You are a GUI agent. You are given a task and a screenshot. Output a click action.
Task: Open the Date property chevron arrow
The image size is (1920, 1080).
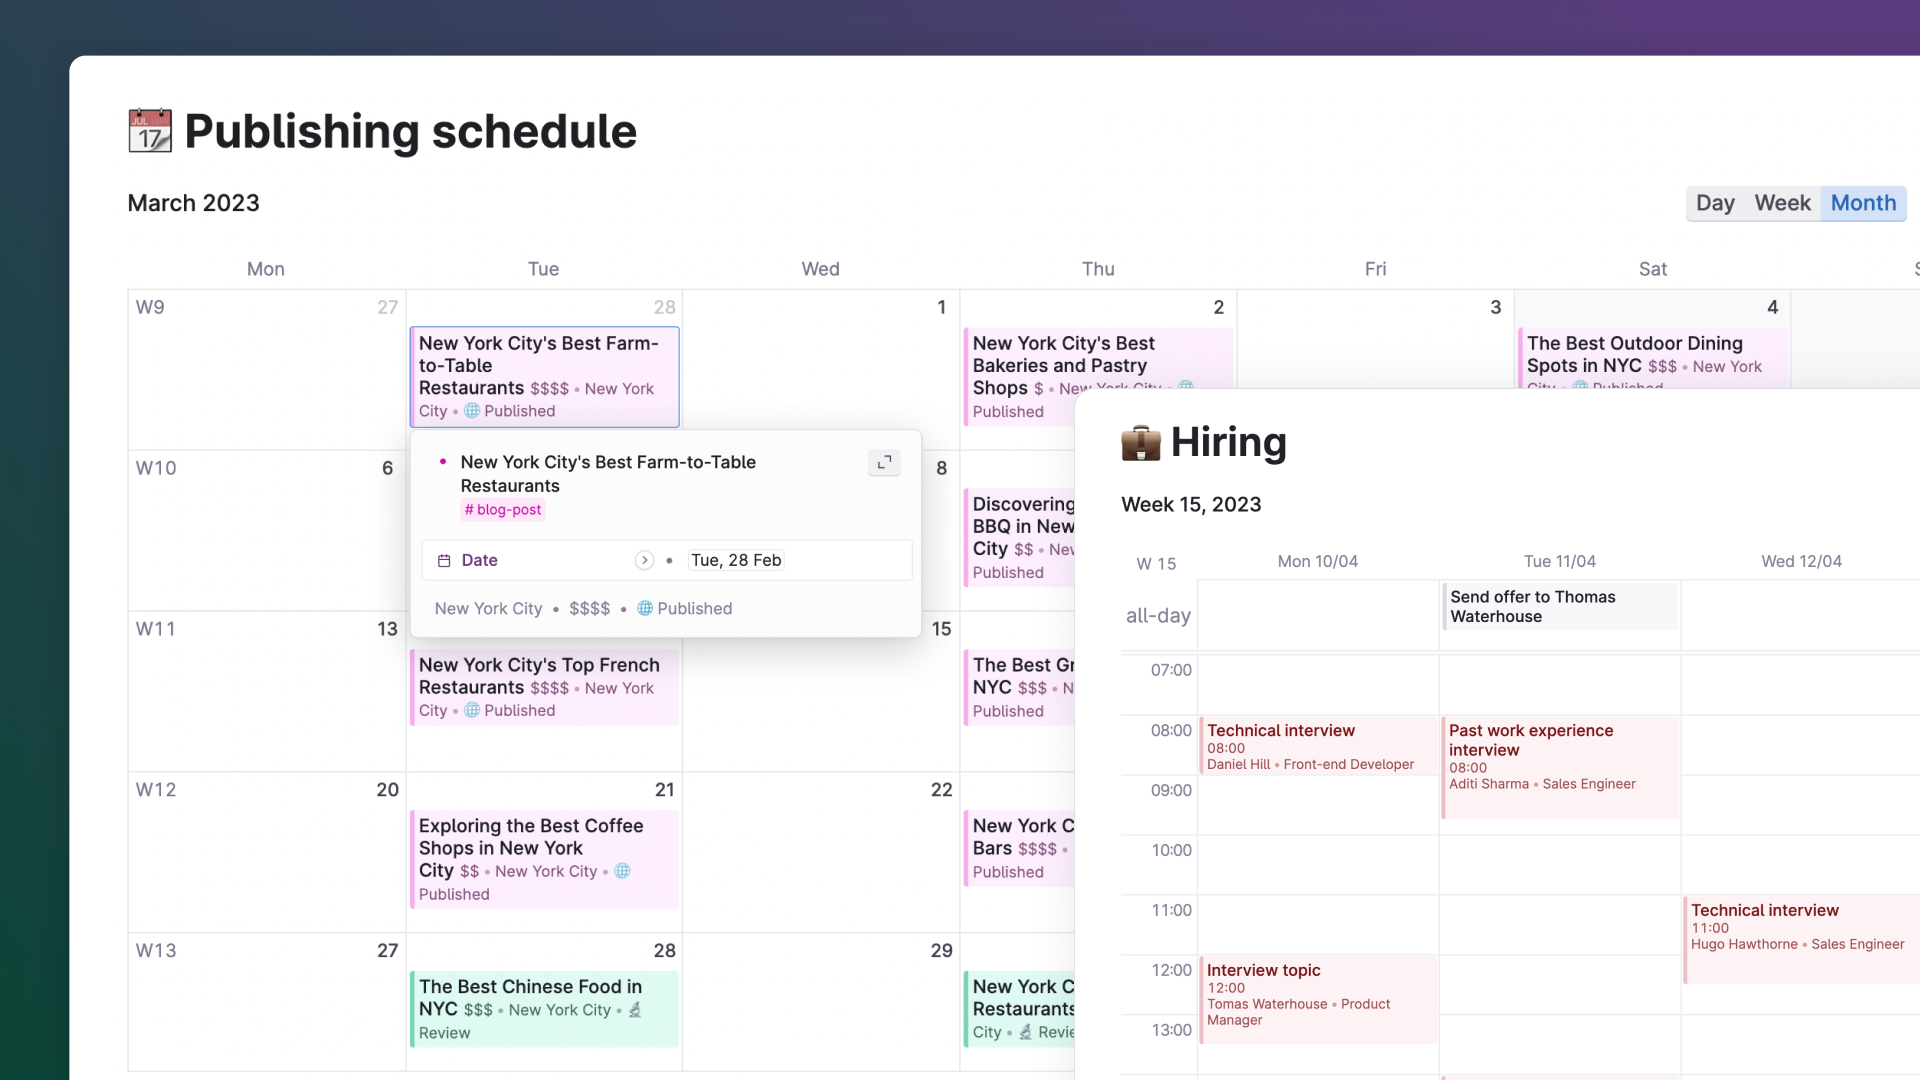click(x=644, y=560)
